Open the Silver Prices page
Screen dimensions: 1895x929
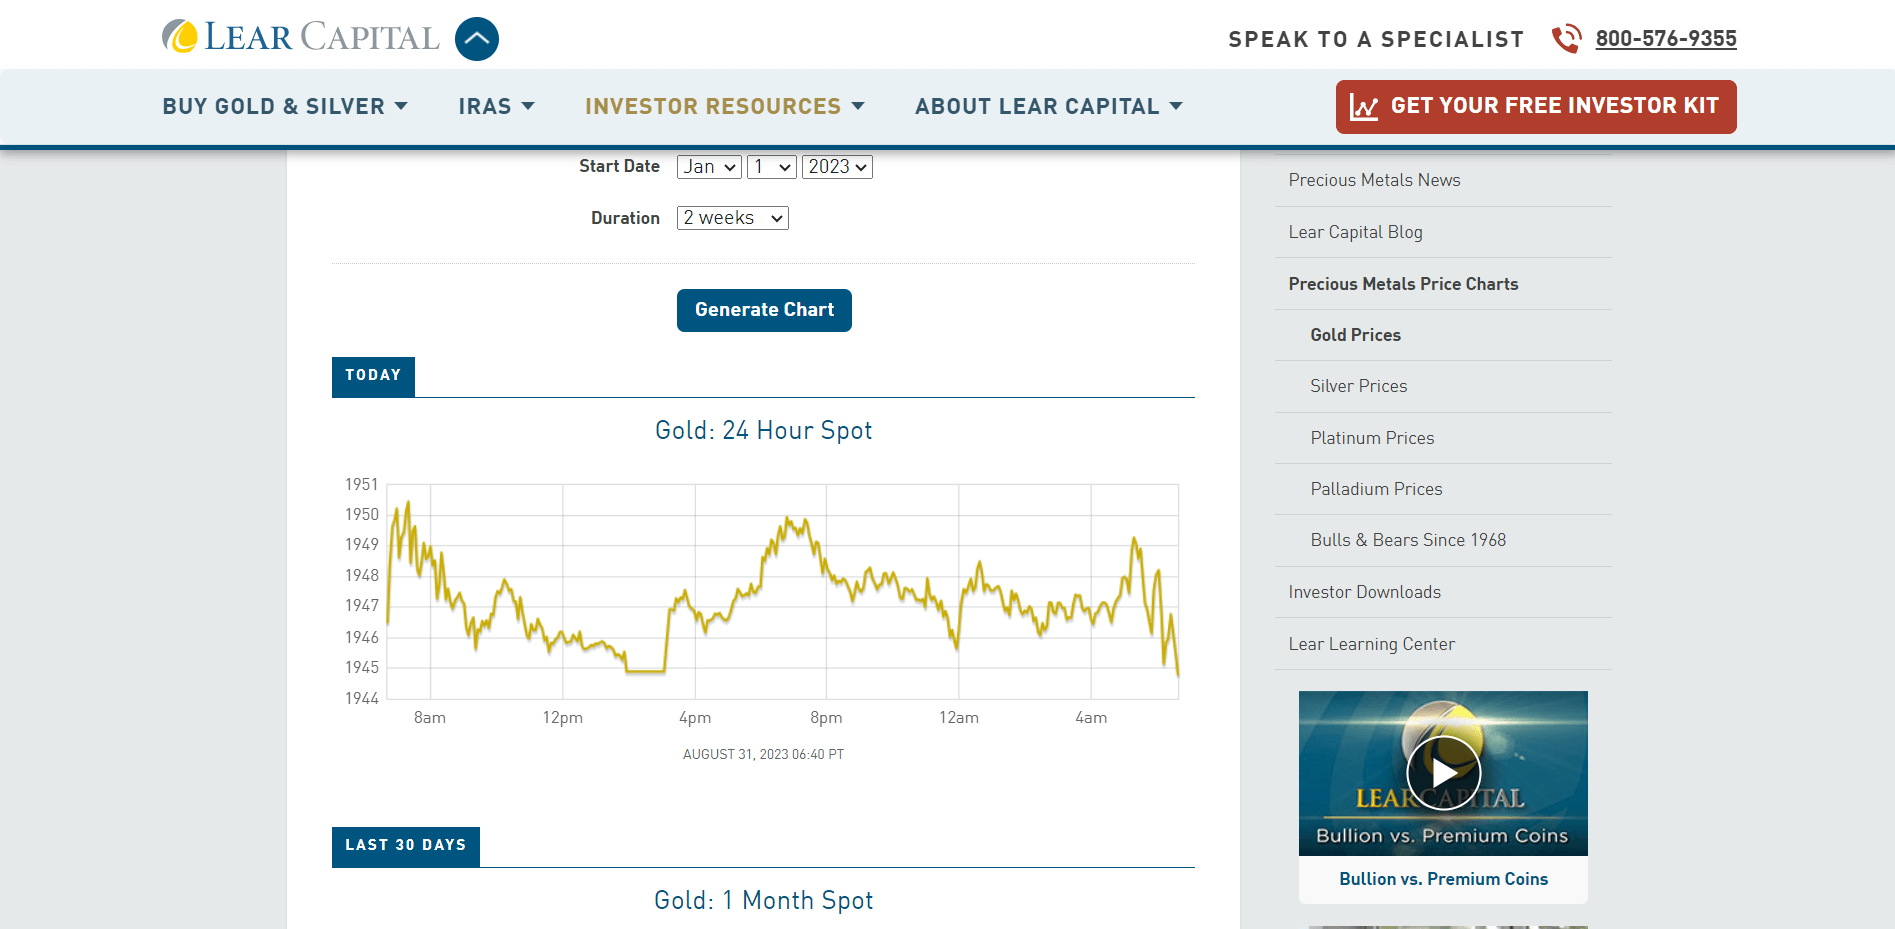click(1358, 386)
